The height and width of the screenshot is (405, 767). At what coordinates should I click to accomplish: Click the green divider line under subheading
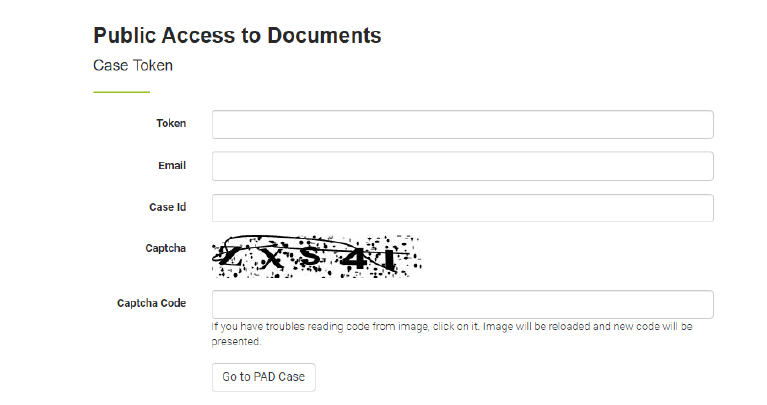pos(121,92)
